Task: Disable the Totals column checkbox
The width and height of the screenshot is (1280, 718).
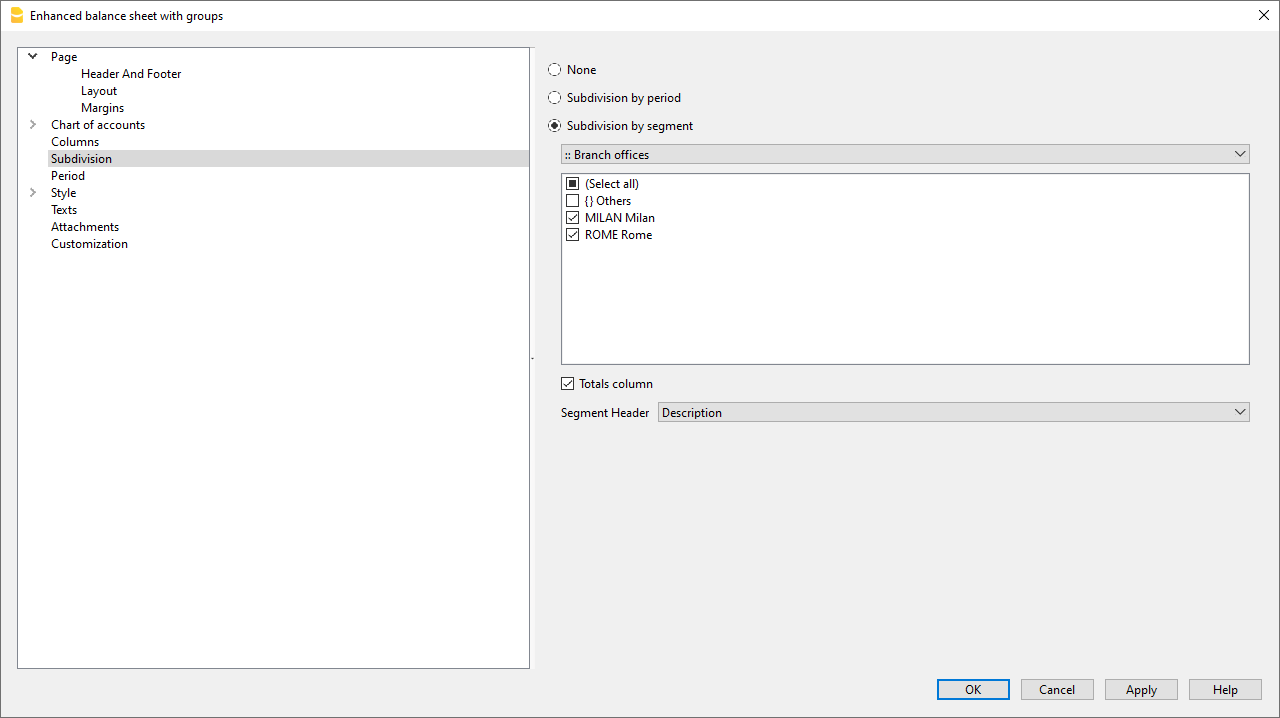Action: [568, 384]
